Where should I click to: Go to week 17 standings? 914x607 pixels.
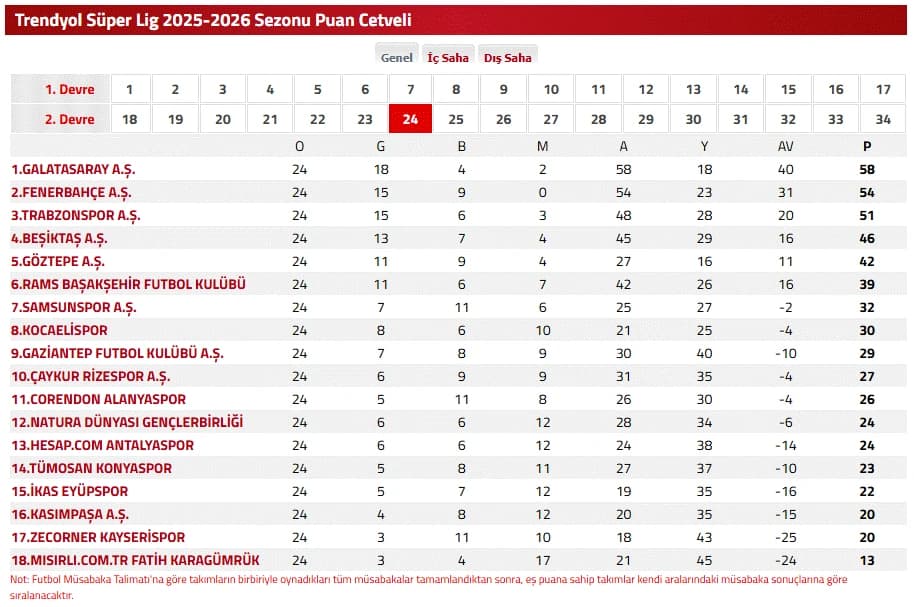point(883,89)
